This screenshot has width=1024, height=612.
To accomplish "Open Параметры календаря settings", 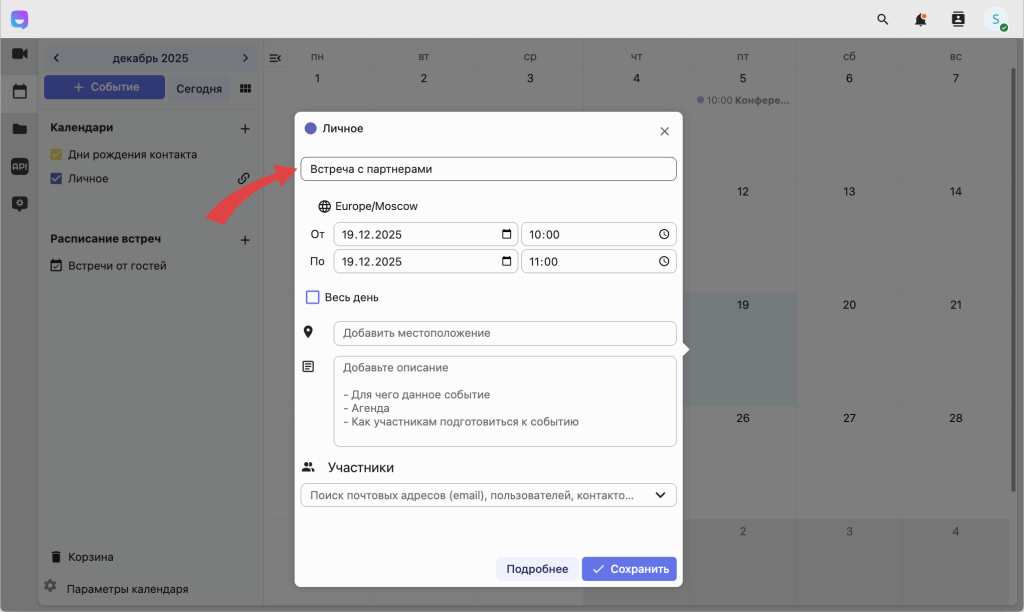I will pos(126,589).
